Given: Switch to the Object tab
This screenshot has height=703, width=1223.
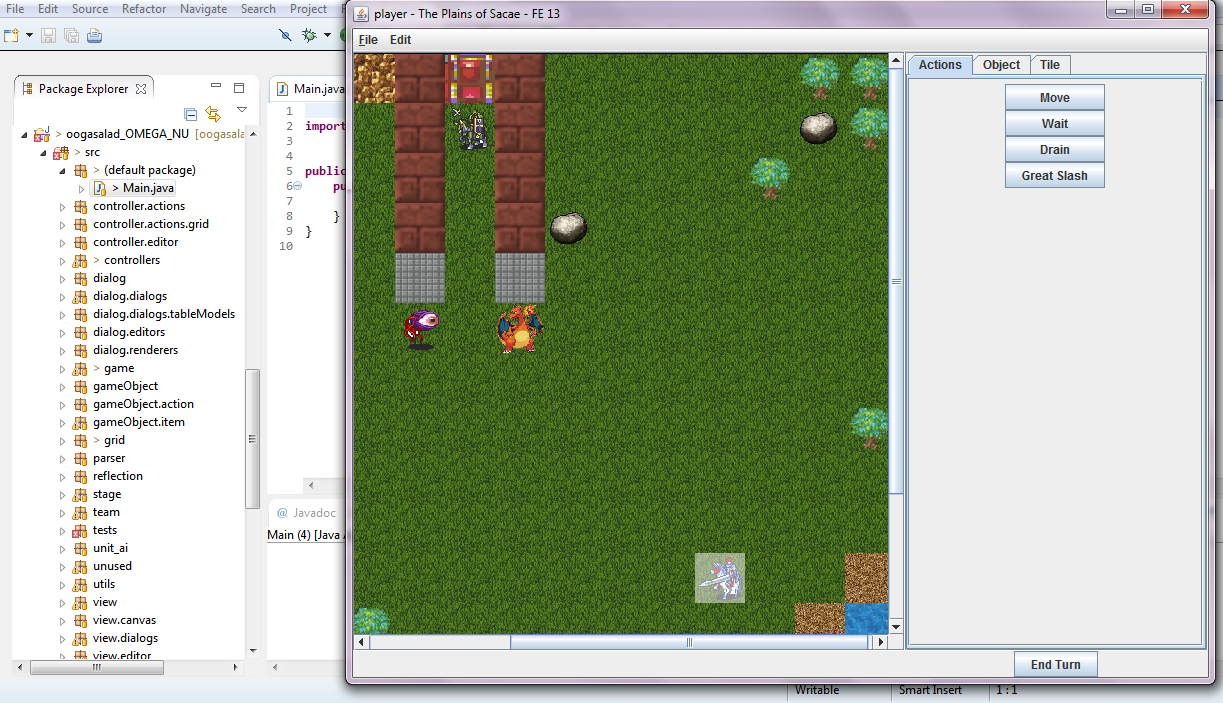Looking at the screenshot, I should coord(1001,65).
